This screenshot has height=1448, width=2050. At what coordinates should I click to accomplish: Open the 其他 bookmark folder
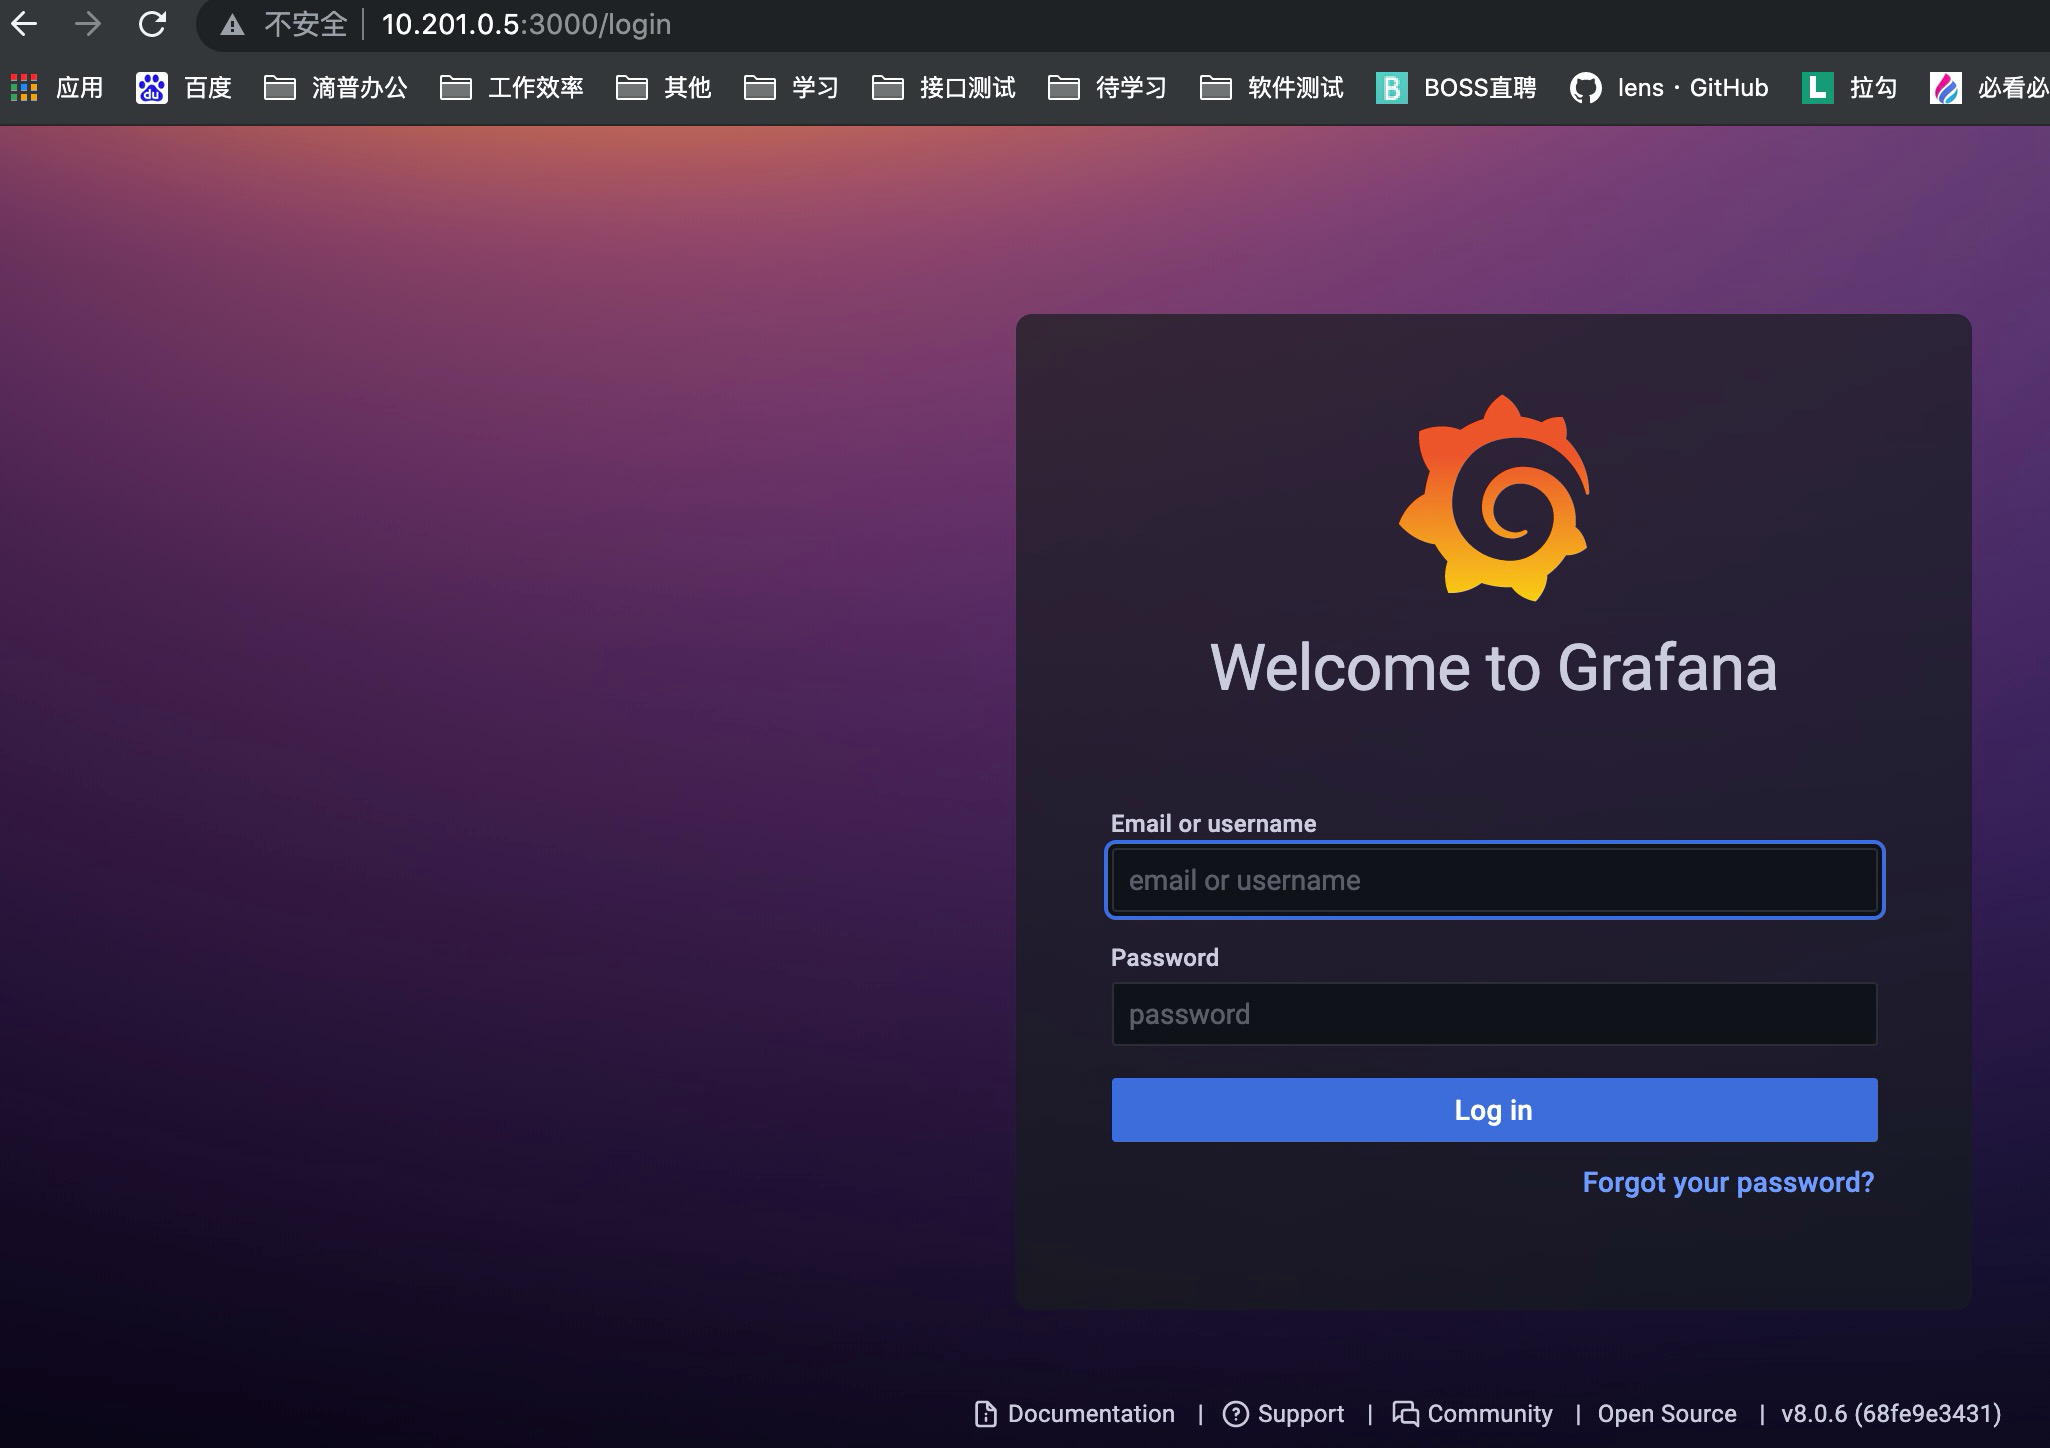coord(663,88)
